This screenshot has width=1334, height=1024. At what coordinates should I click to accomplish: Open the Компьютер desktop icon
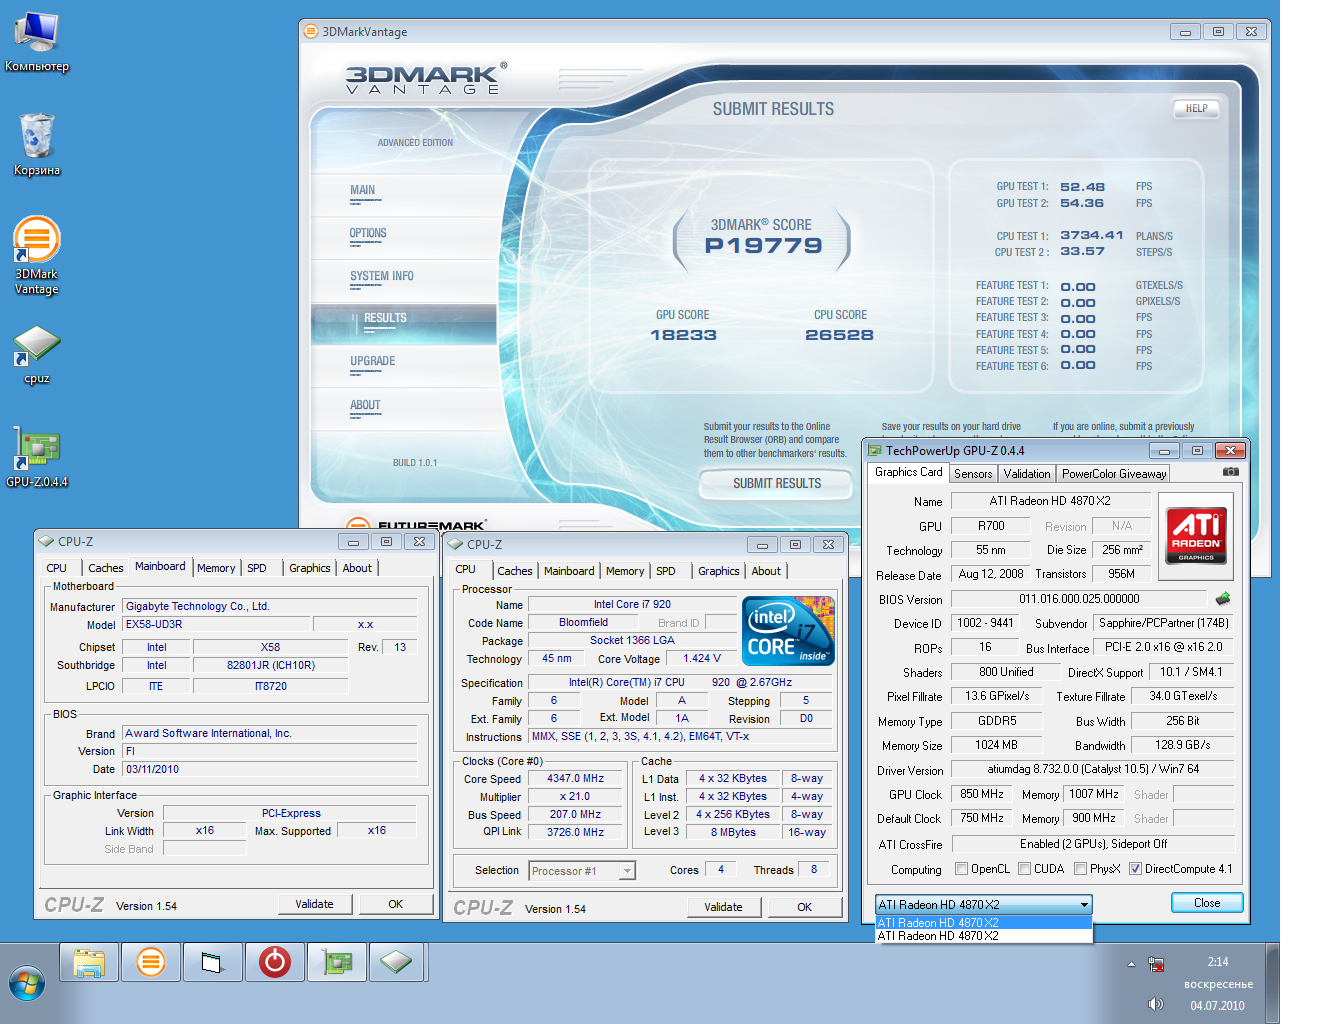click(x=37, y=41)
